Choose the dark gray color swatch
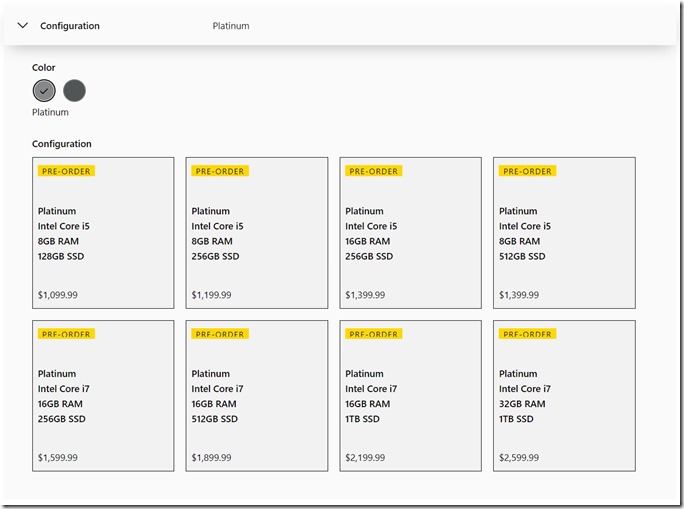The height and width of the screenshot is (509, 684). [74, 91]
